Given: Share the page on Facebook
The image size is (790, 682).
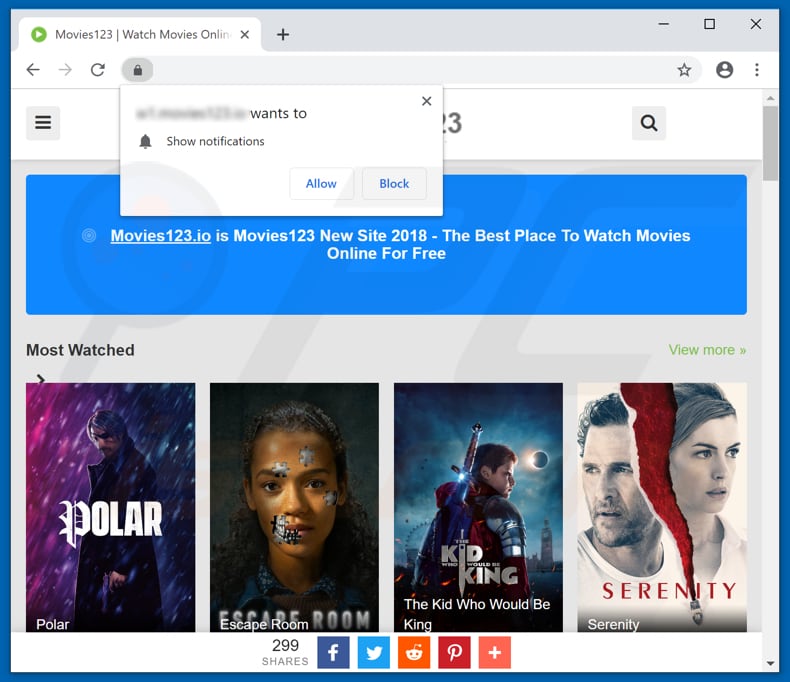Looking at the screenshot, I should 333,653.
